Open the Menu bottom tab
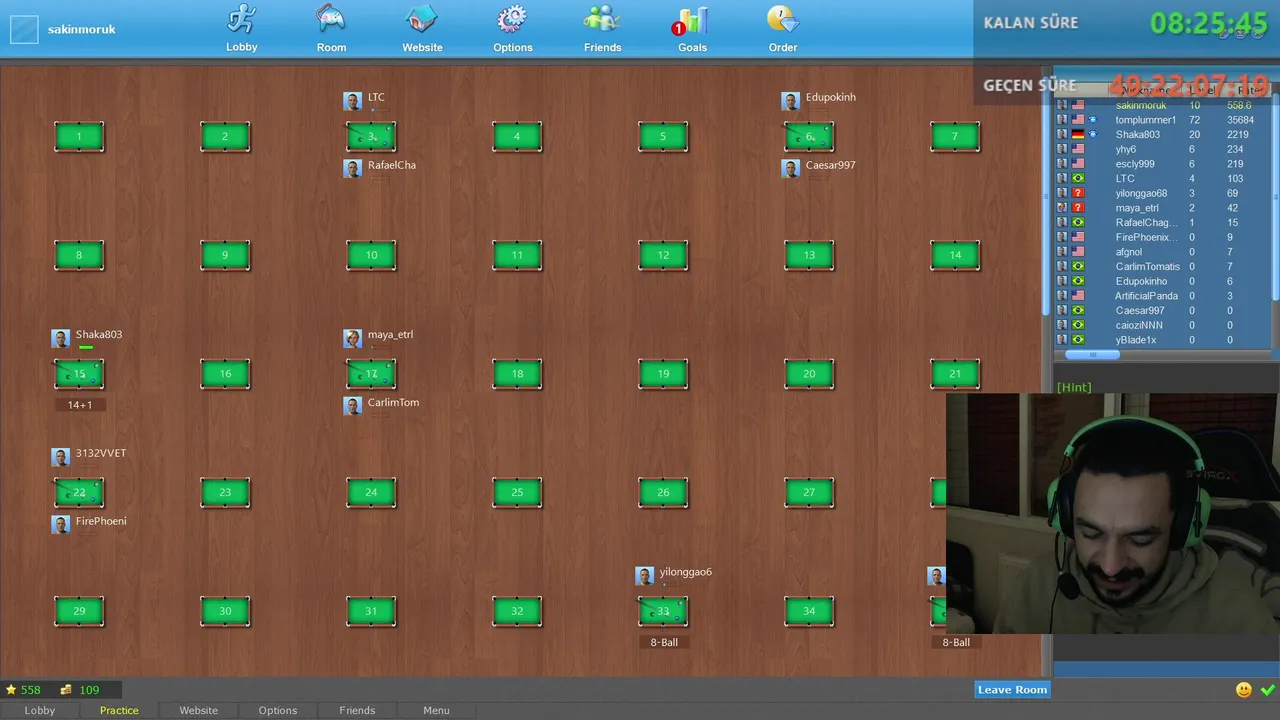The height and width of the screenshot is (720, 1280). (436, 710)
